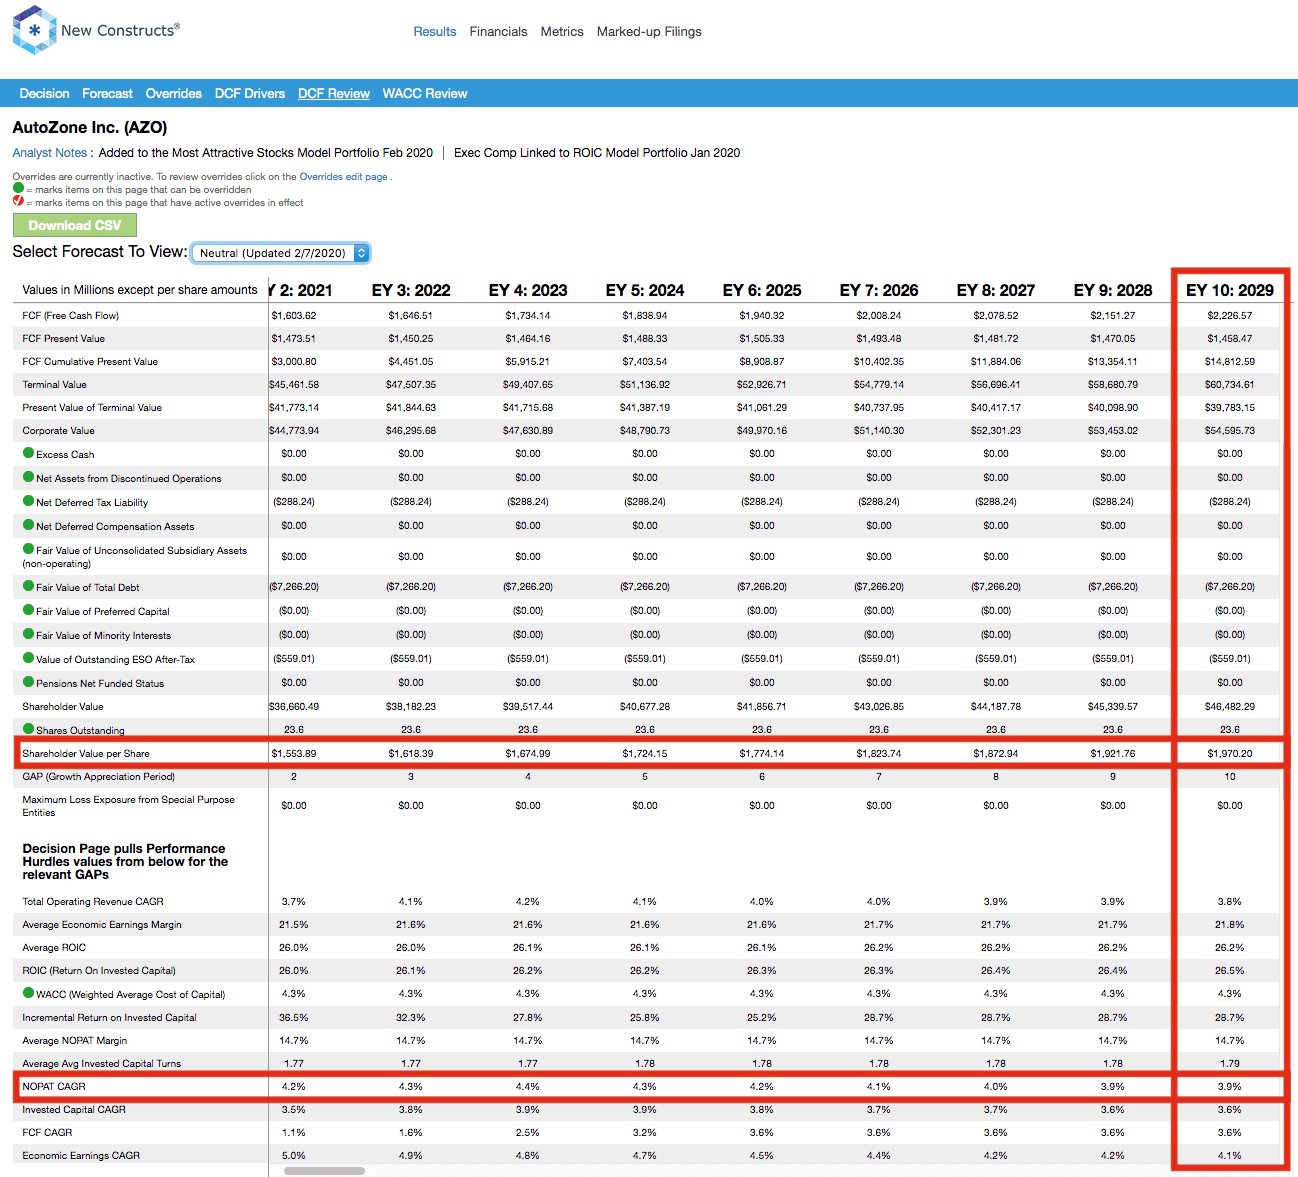Click FCF value $2,226.57 for 2029
The height and width of the screenshot is (1177, 1298).
coord(1230,315)
